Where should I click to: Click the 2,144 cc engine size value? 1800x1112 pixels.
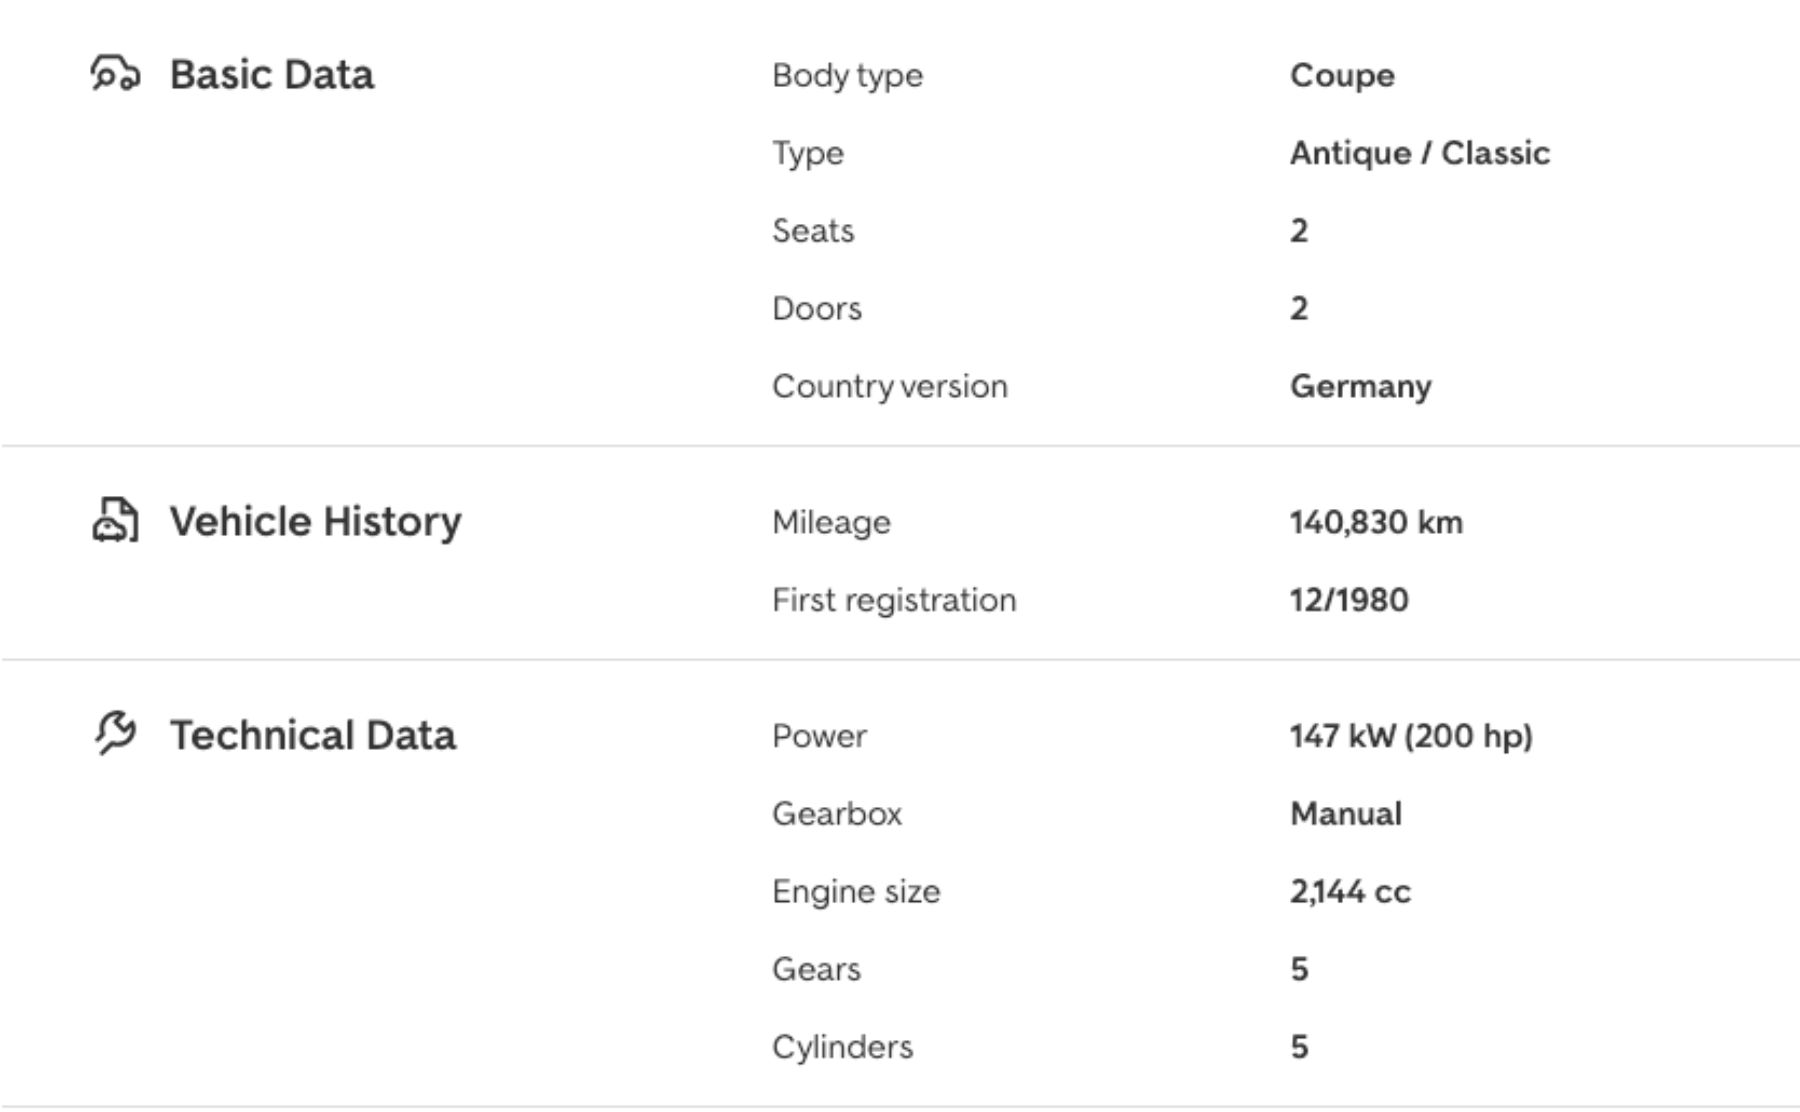coord(1349,891)
